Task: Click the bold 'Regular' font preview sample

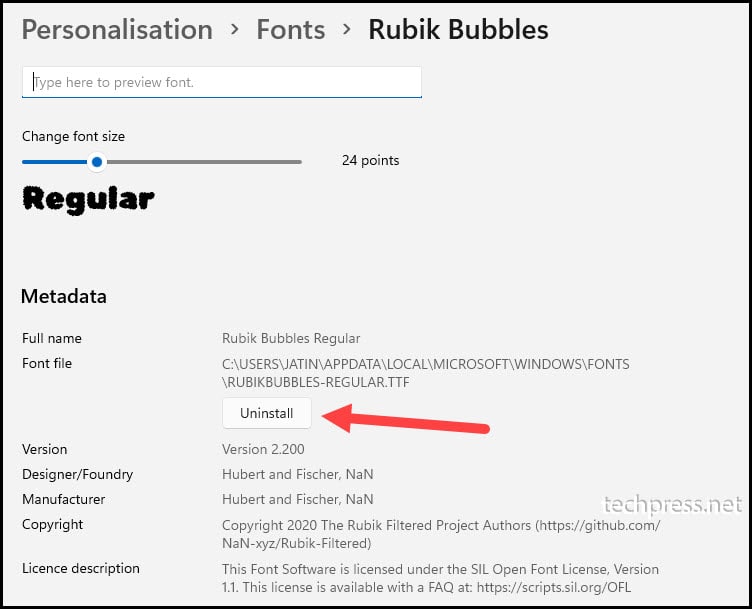Action: click(x=88, y=199)
